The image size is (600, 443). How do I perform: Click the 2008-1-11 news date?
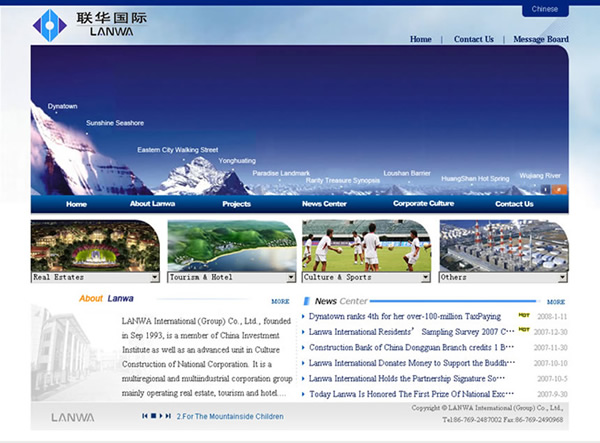[552, 316]
